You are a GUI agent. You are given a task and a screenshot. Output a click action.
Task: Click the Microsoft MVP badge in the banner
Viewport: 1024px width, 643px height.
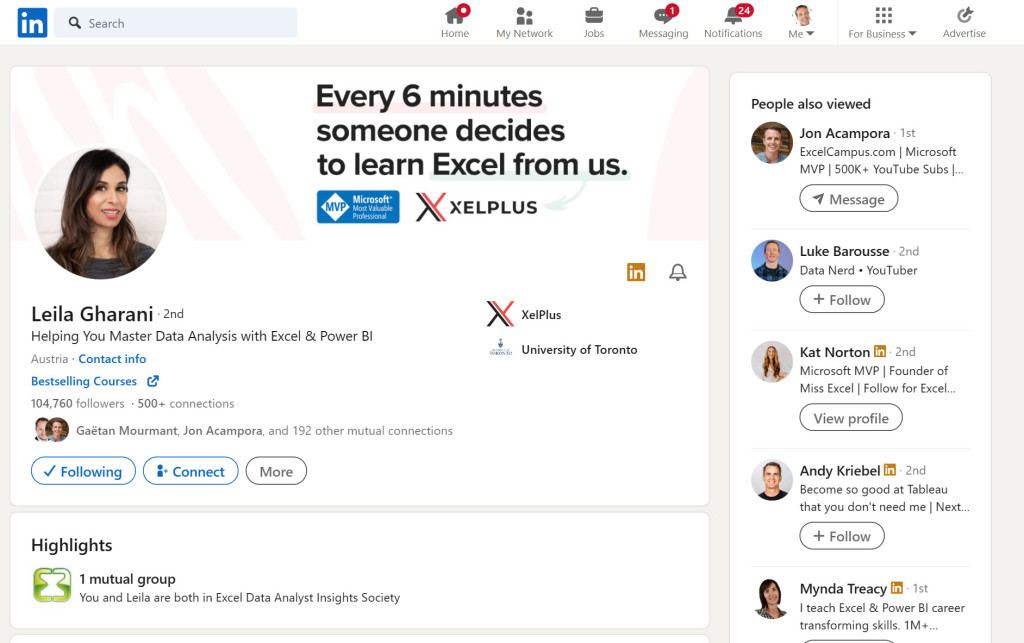tap(358, 207)
